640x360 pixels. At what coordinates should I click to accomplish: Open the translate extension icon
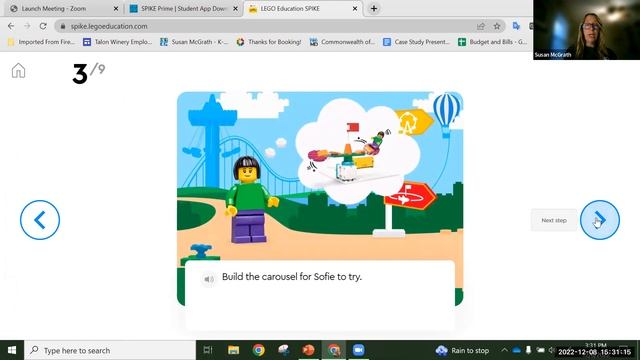[x=516, y=26]
